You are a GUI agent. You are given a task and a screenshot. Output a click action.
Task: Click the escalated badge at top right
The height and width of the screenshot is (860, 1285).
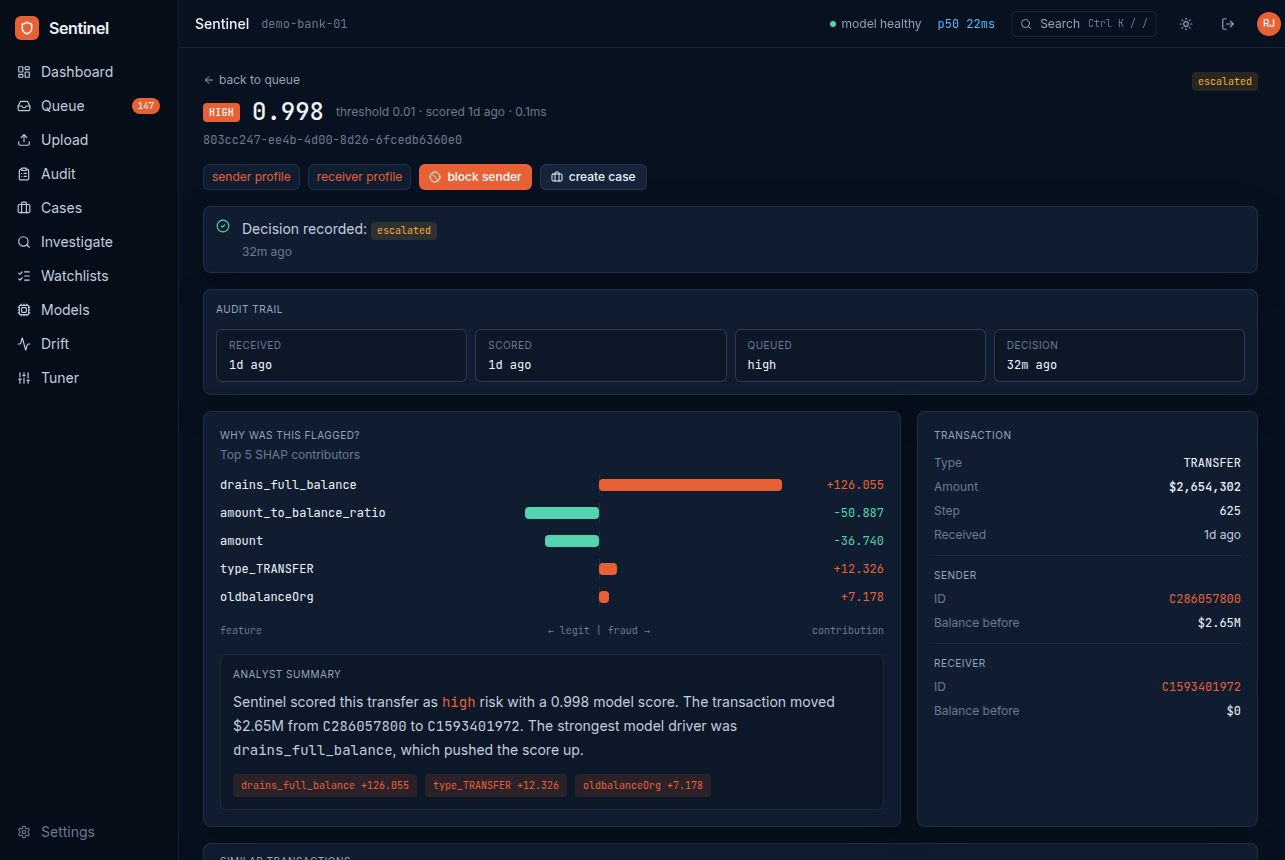click(x=1225, y=81)
